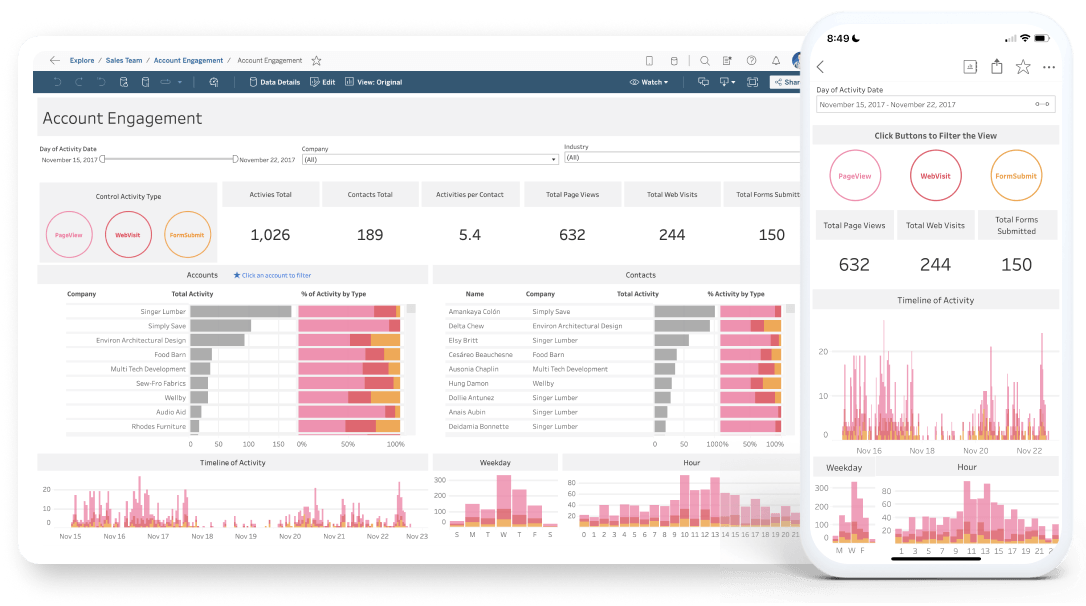Toggle the FormSubmit circle on the mobile view
Image resolution: width=1086 pixels, height=606 pixels.
pyautogui.click(x=1016, y=176)
